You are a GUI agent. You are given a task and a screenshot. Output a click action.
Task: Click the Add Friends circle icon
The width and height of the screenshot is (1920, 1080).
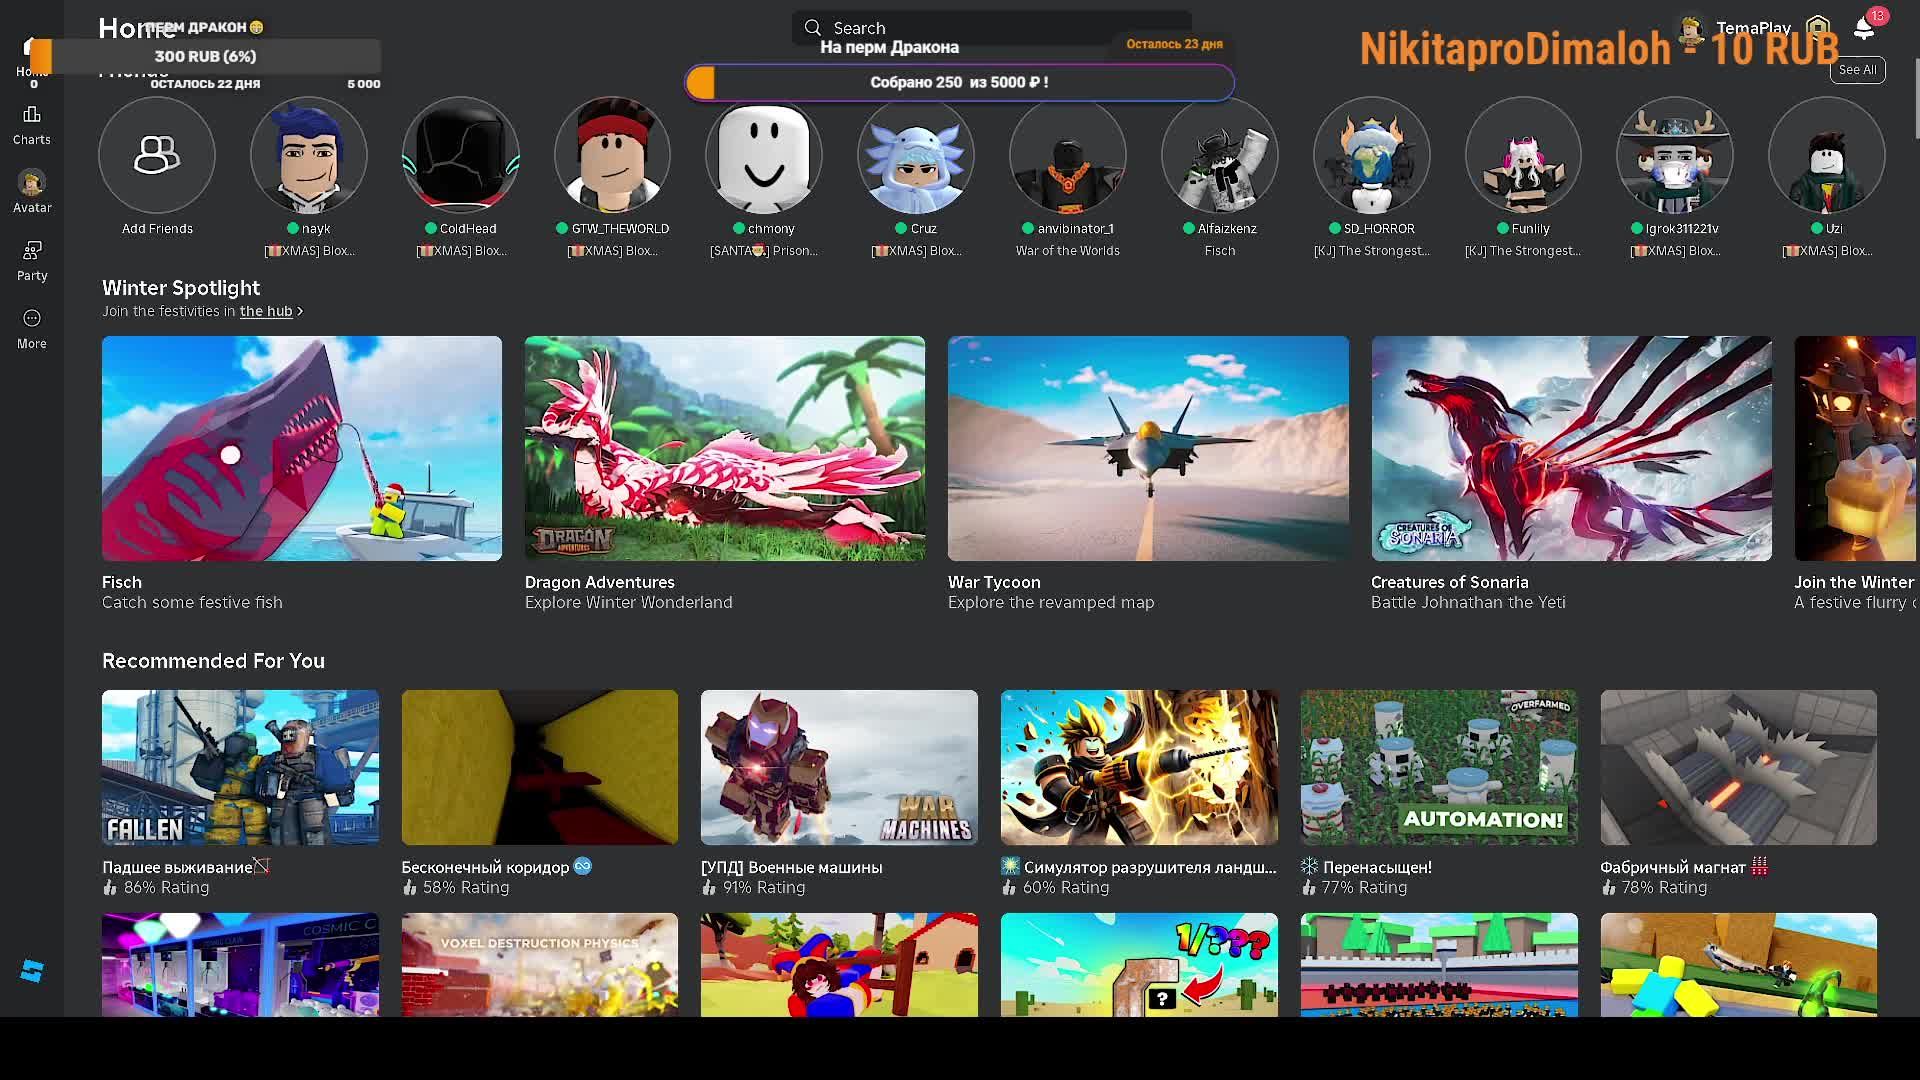[x=157, y=155]
